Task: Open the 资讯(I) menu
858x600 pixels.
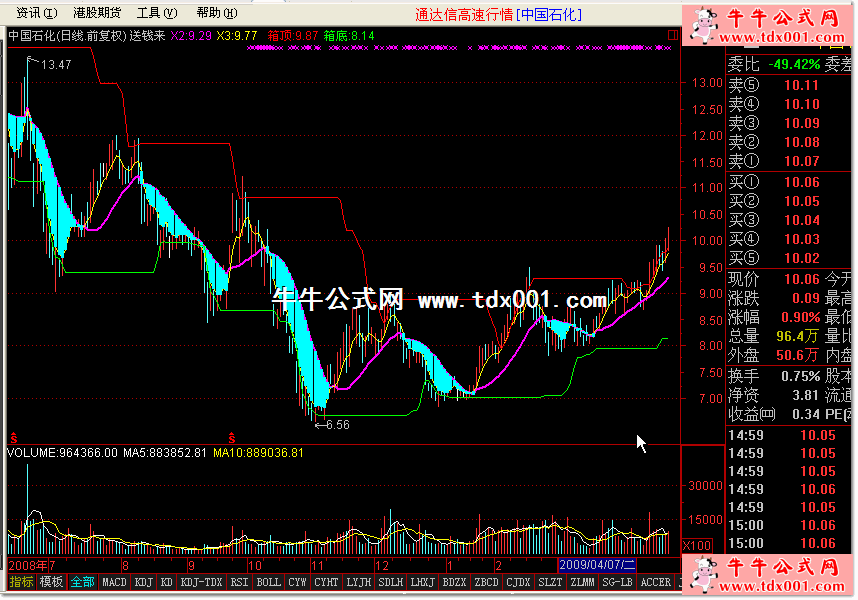Action: point(37,13)
